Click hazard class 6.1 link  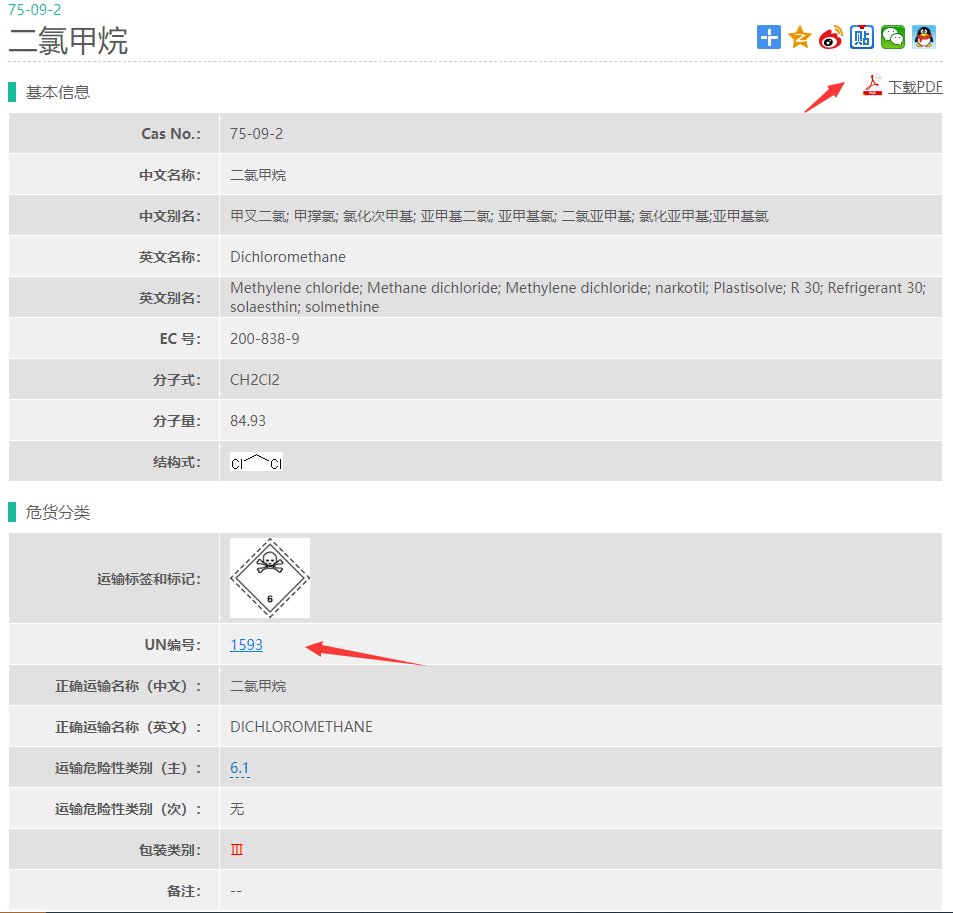point(239,768)
